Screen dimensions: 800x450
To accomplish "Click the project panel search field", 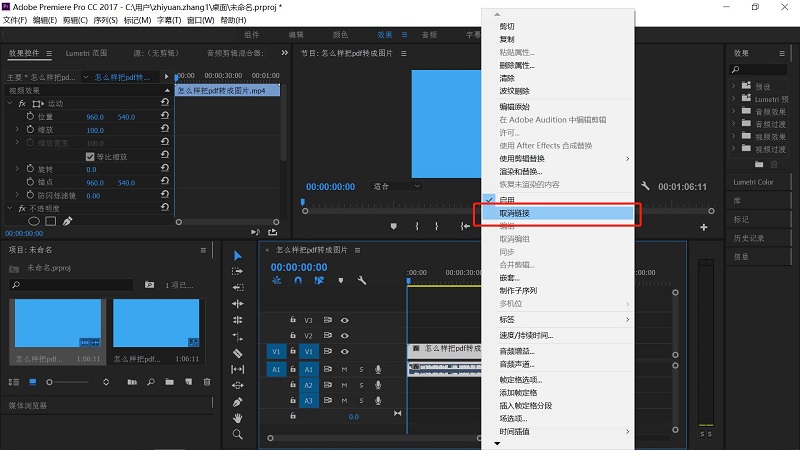I will (x=71, y=285).
